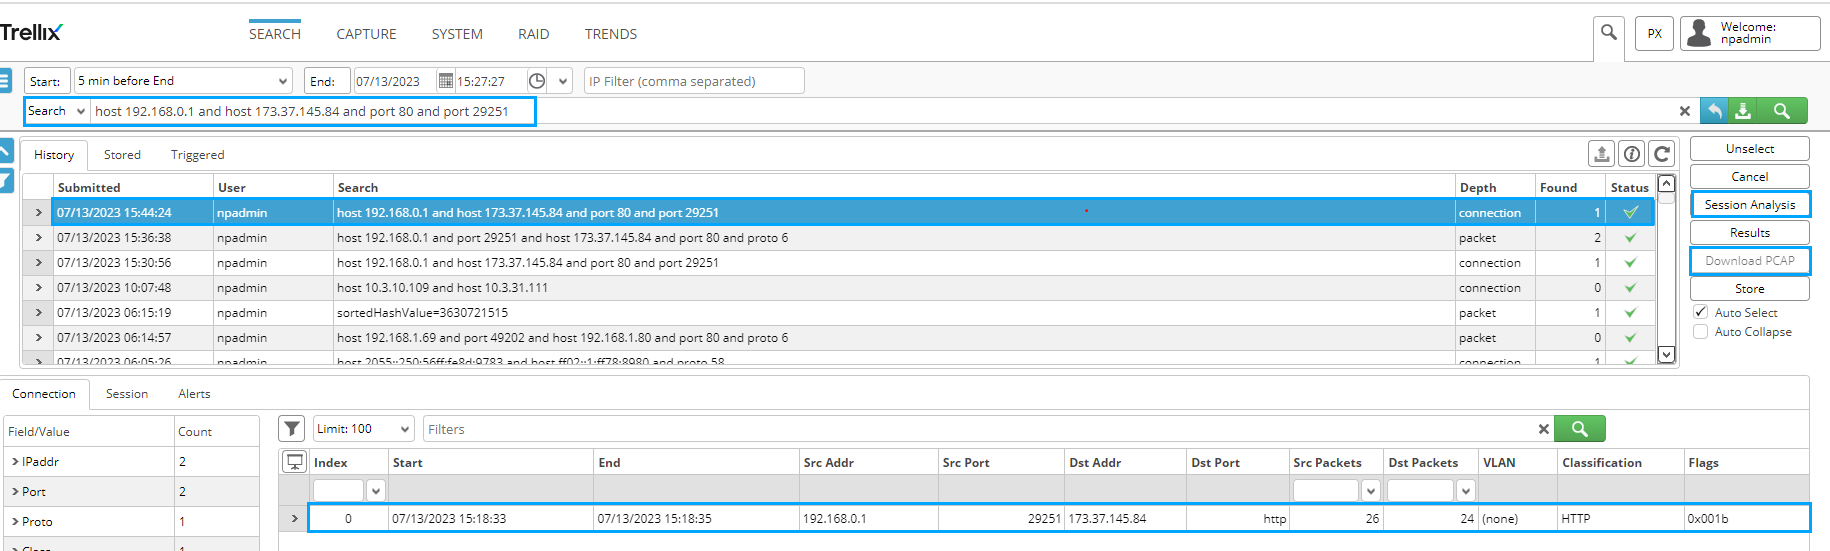The width and height of the screenshot is (1830, 551).
Task: Click the upload icon above history table
Action: click(x=1601, y=154)
